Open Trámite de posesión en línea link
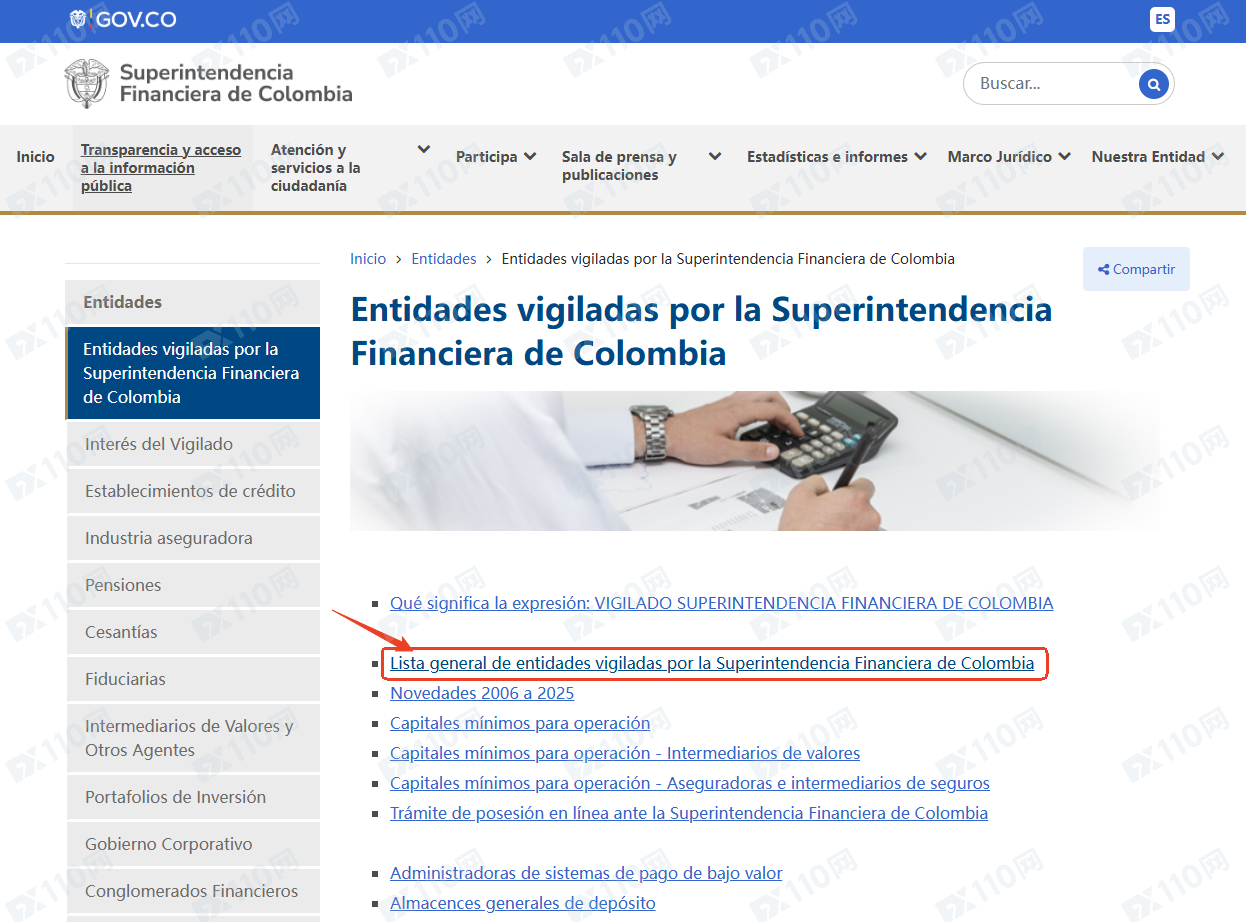1246x922 pixels. tap(689, 813)
